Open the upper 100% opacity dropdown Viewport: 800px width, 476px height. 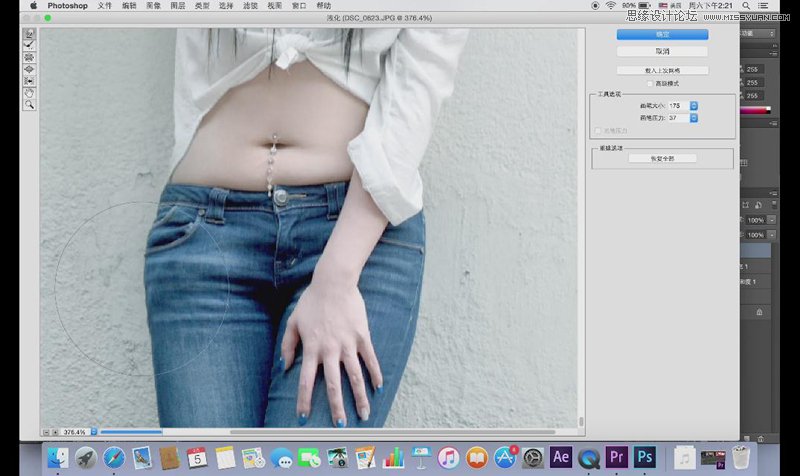(x=771, y=220)
